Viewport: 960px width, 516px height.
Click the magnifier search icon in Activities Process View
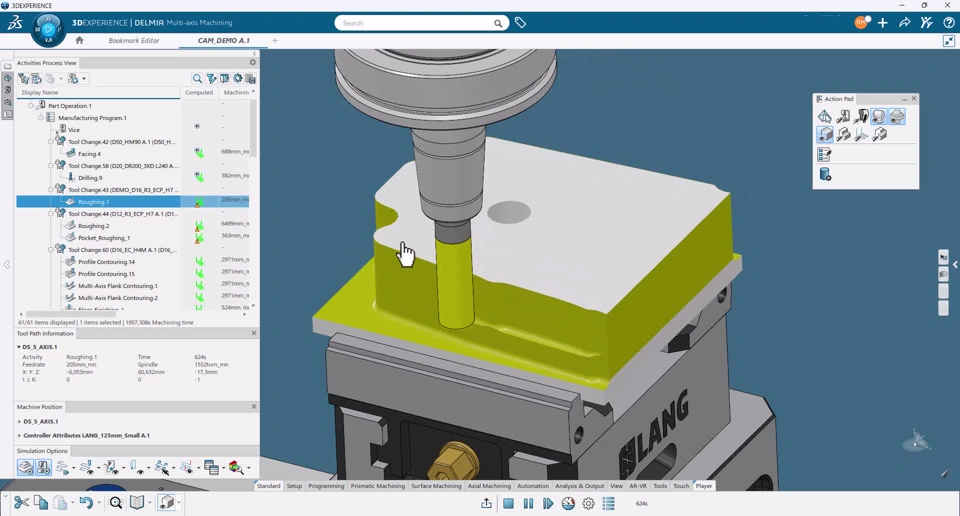pos(197,78)
